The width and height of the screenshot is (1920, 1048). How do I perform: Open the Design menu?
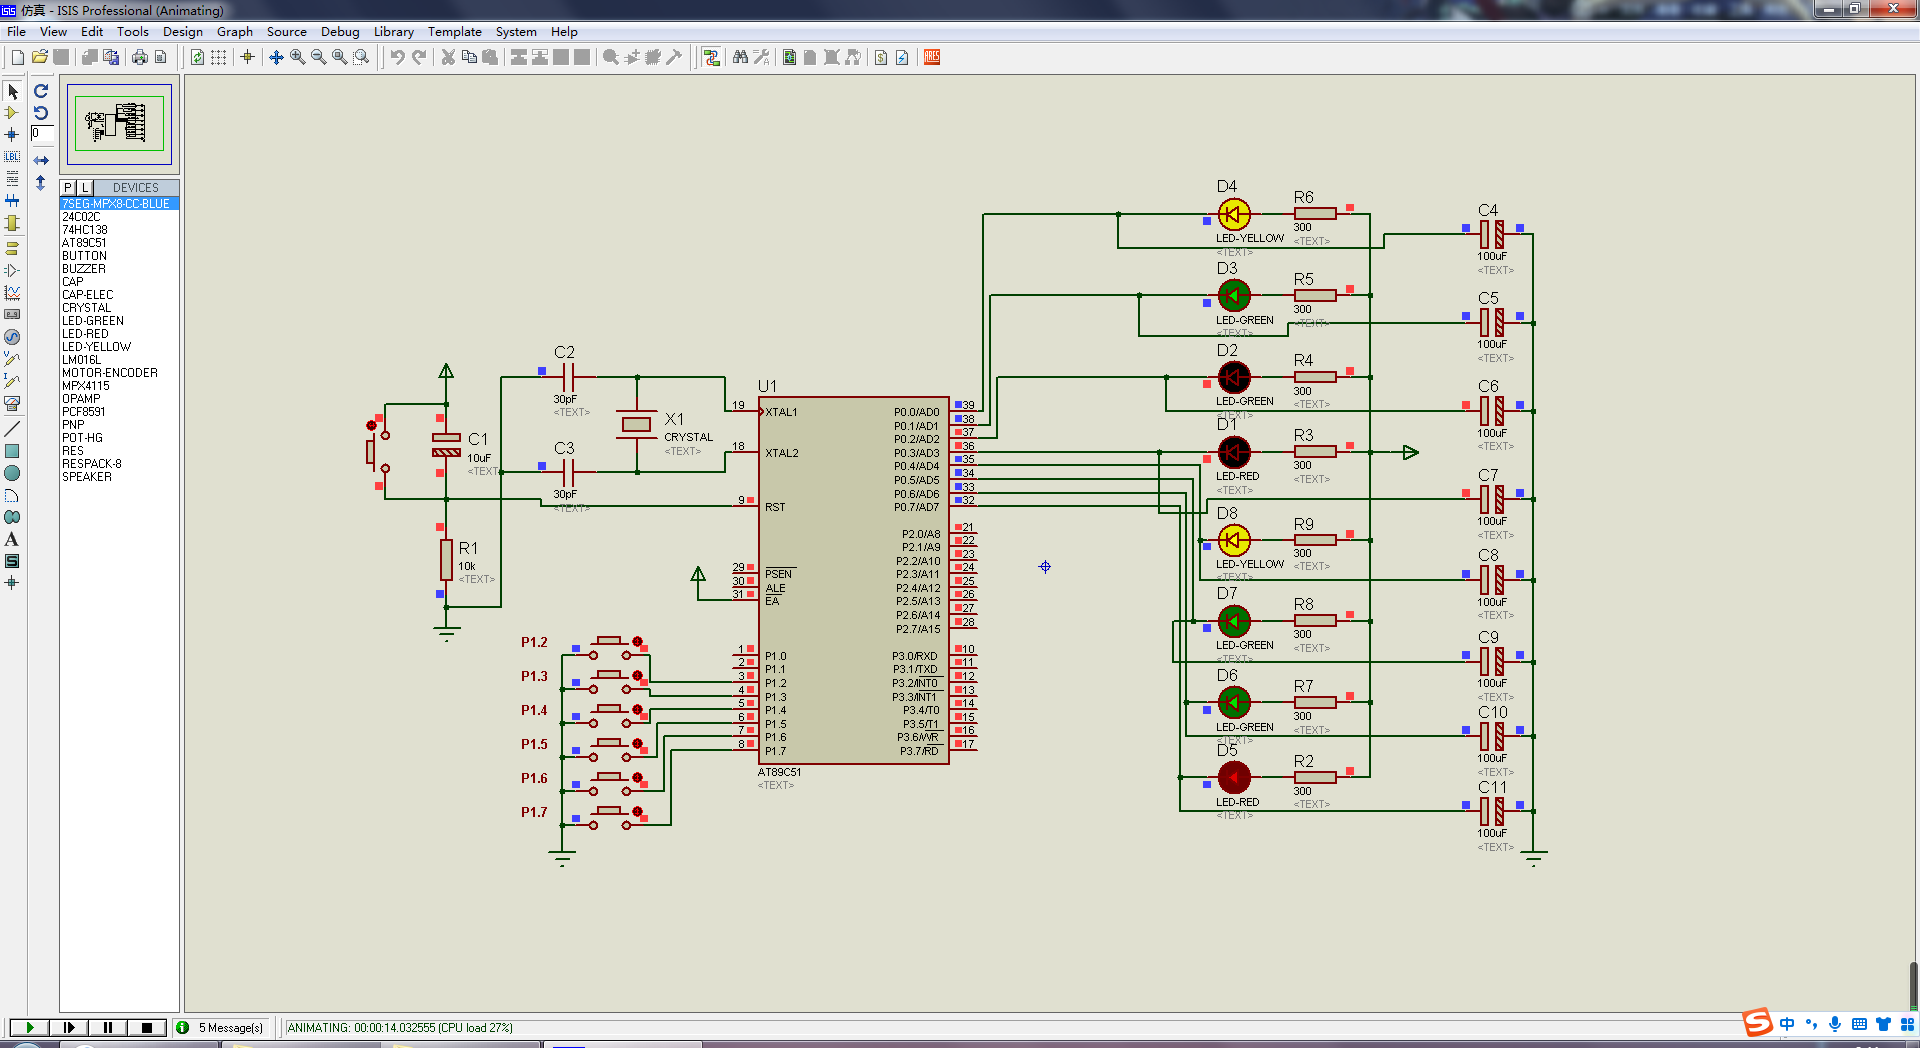click(x=183, y=32)
